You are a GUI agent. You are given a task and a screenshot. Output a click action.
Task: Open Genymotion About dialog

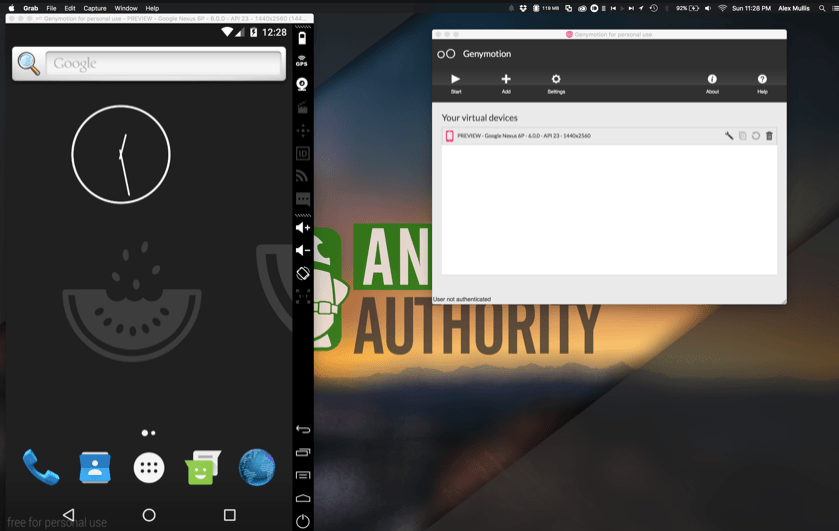[712, 83]
